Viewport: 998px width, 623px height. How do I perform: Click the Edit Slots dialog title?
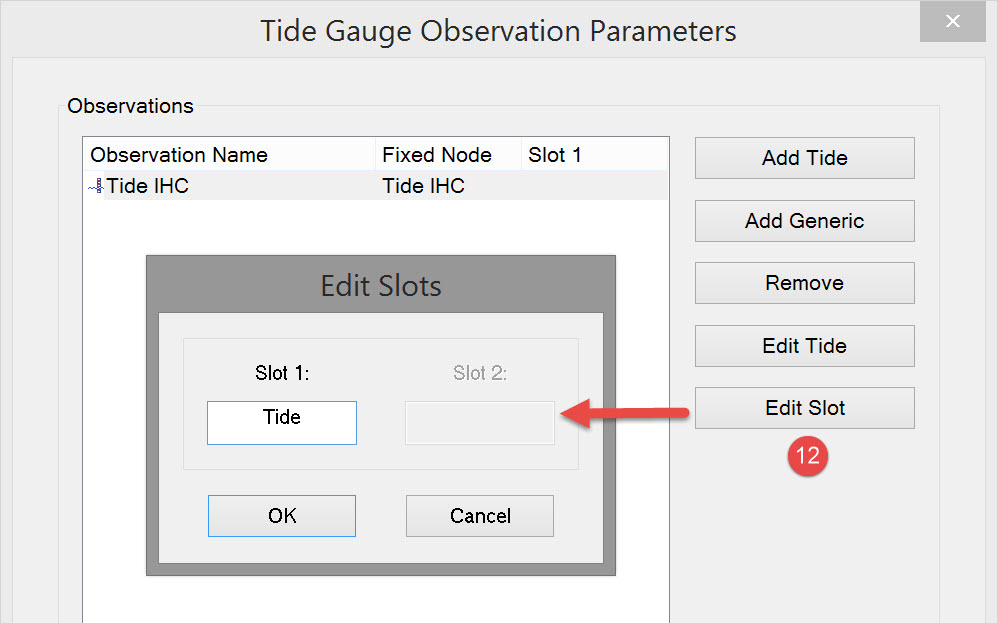coord(381,286)
